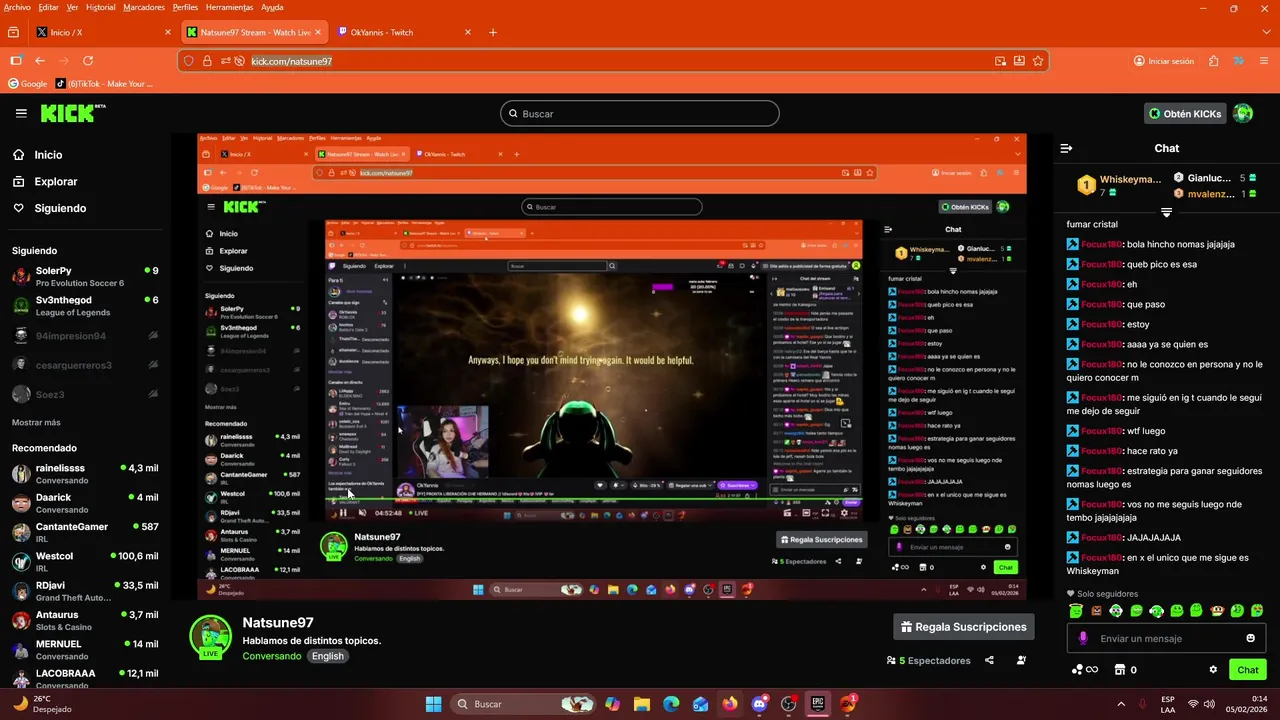Screen dimensions: 1280x720
Task: Click the Obtén KICKs button
Action: click(1184, 114)
